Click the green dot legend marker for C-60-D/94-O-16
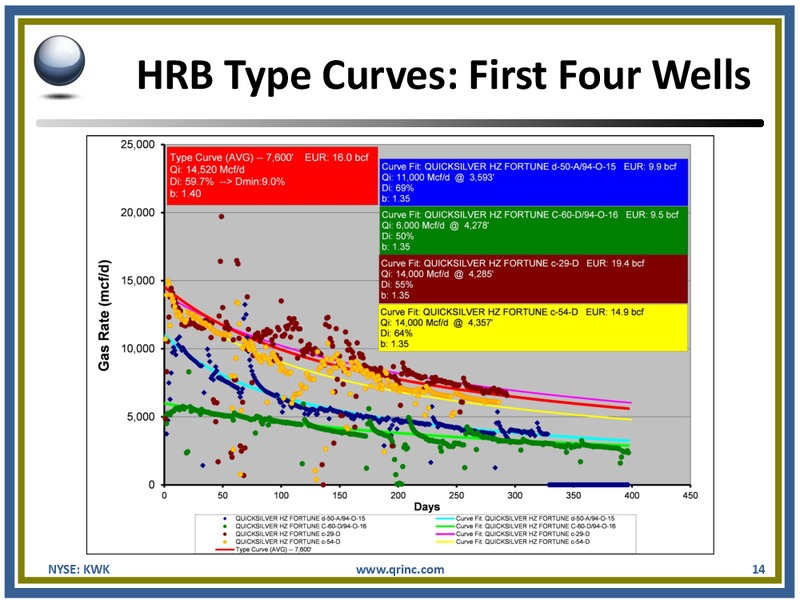Screen dimensions: 800x600 [x=225, y=526]
